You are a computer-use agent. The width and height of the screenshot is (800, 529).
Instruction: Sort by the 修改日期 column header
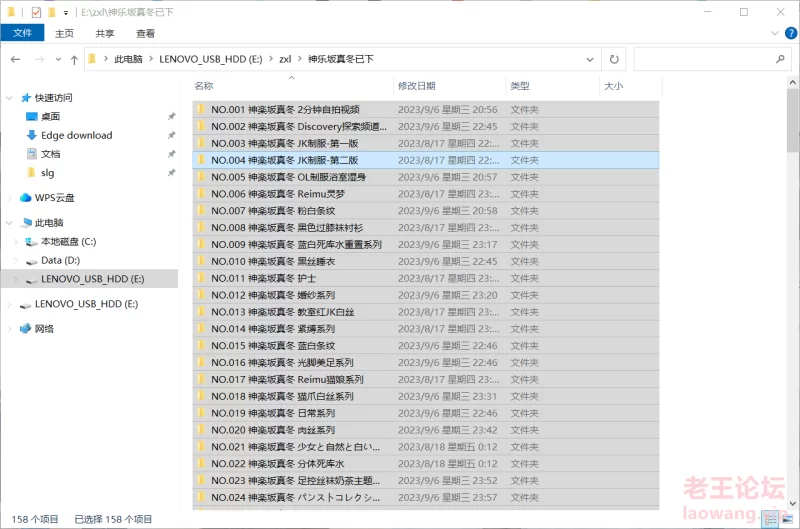(451, 86)
